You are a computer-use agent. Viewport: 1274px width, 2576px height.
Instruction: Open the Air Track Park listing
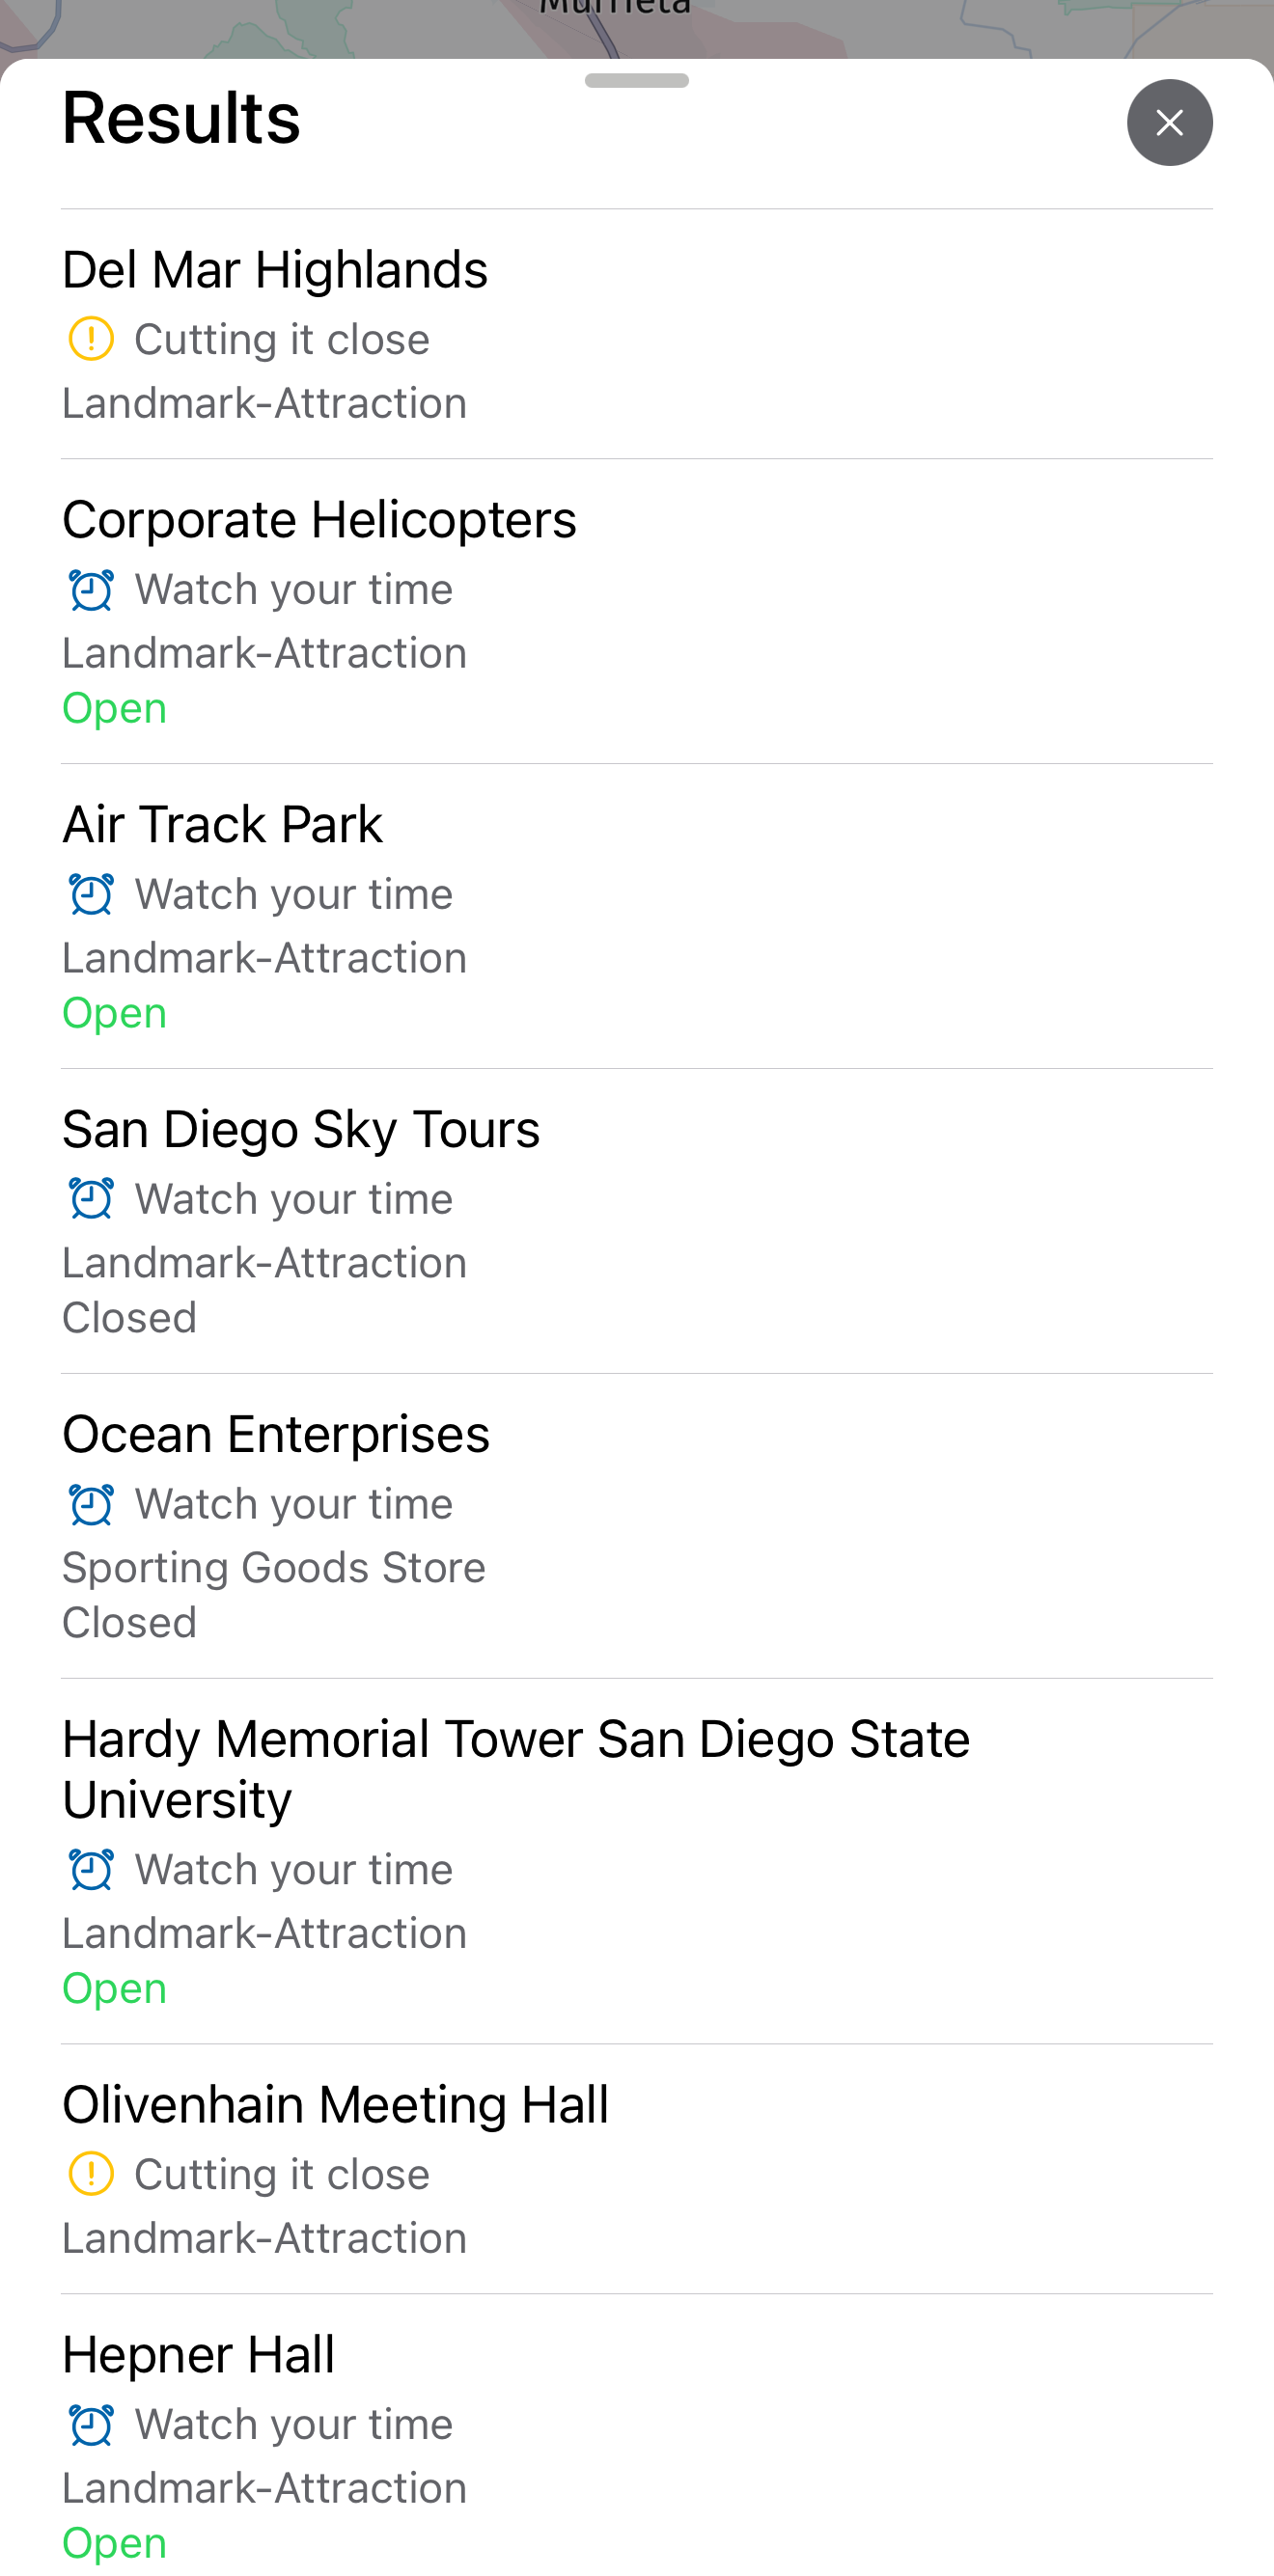click(x=222, y=825)
